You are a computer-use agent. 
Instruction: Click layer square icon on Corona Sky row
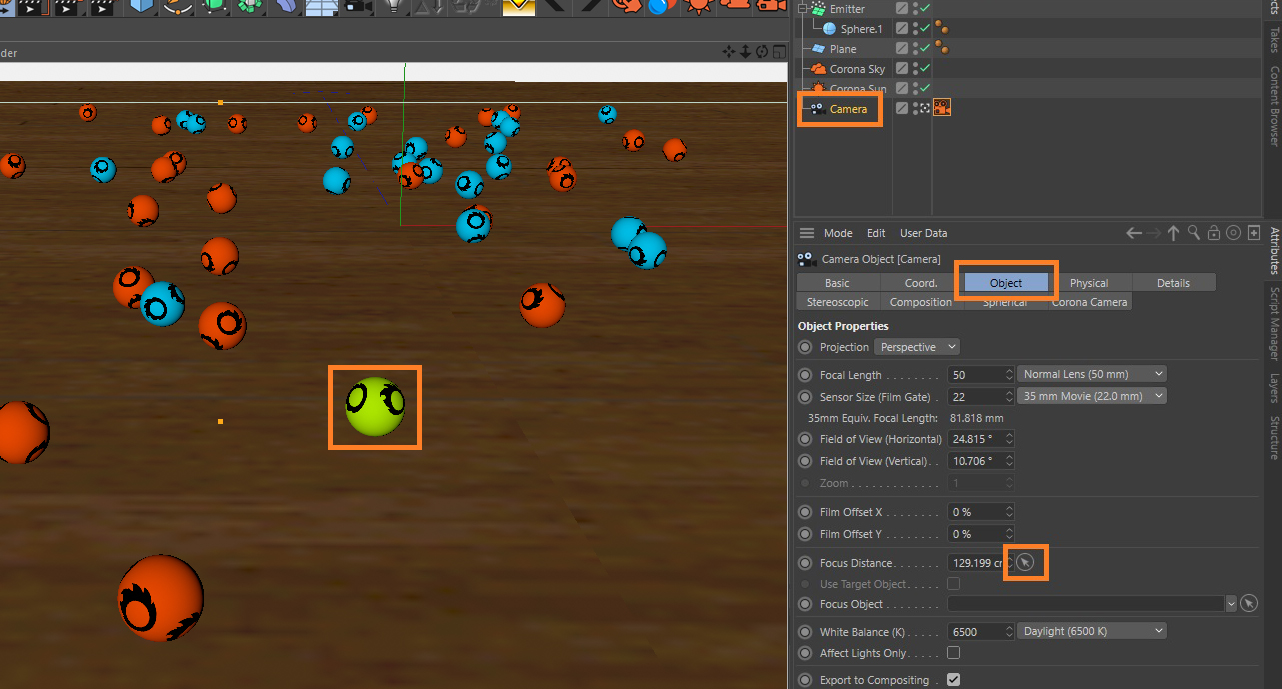902,68
